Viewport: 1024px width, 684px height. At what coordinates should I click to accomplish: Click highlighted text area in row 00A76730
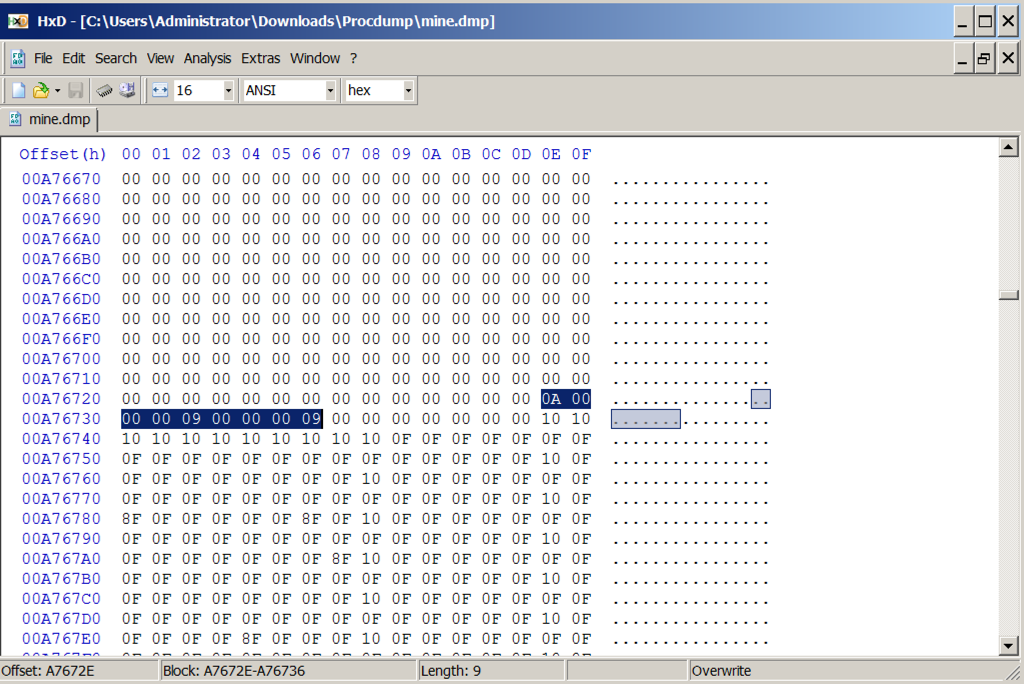coord(646,419)
